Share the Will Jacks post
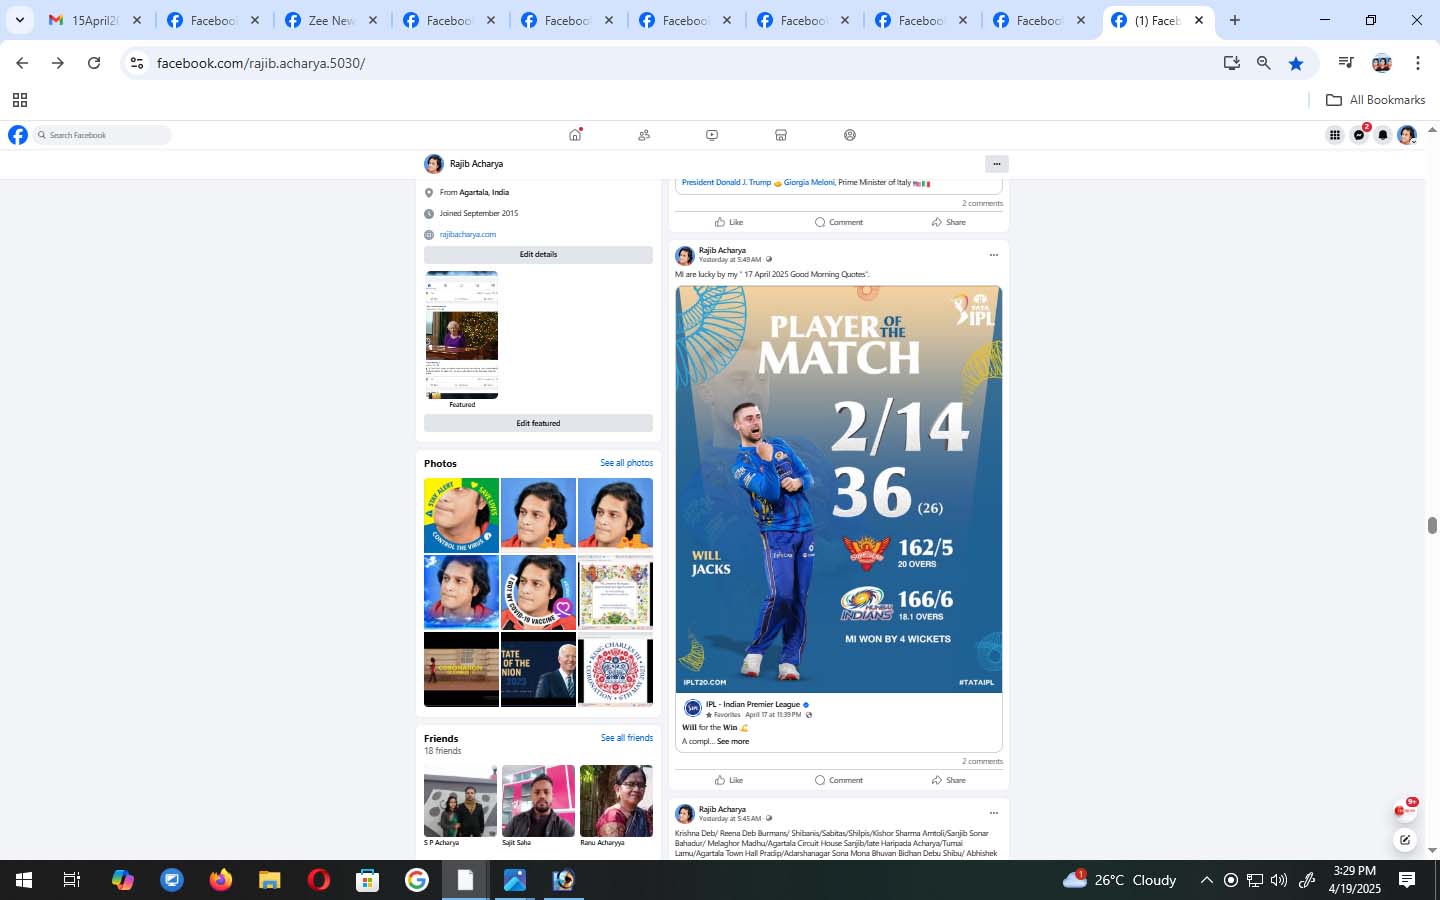This screenshot has height=900, width=1440. [x=949, y=780]
